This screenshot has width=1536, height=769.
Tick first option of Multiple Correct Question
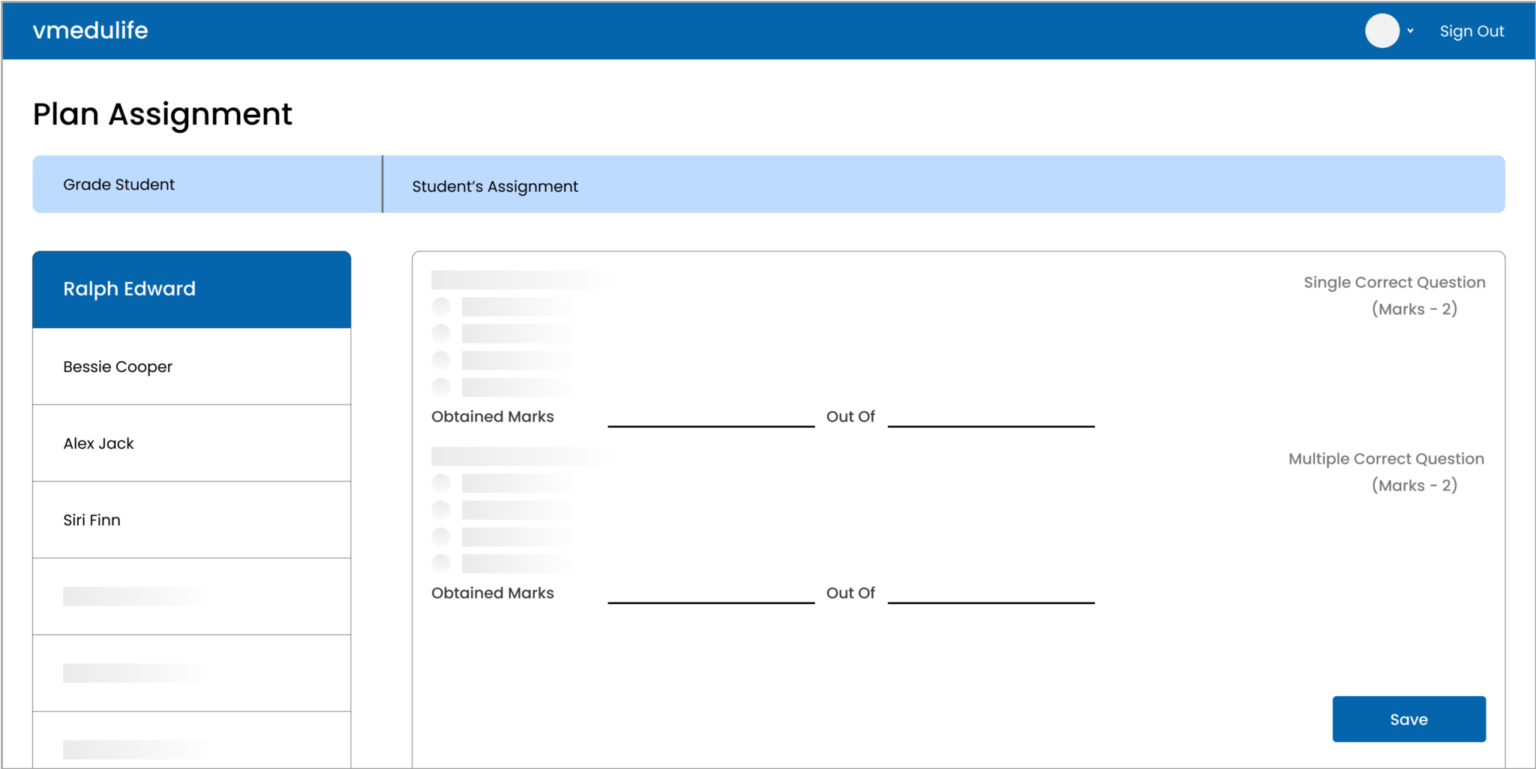pyautogui.click(x=441, y=483)
